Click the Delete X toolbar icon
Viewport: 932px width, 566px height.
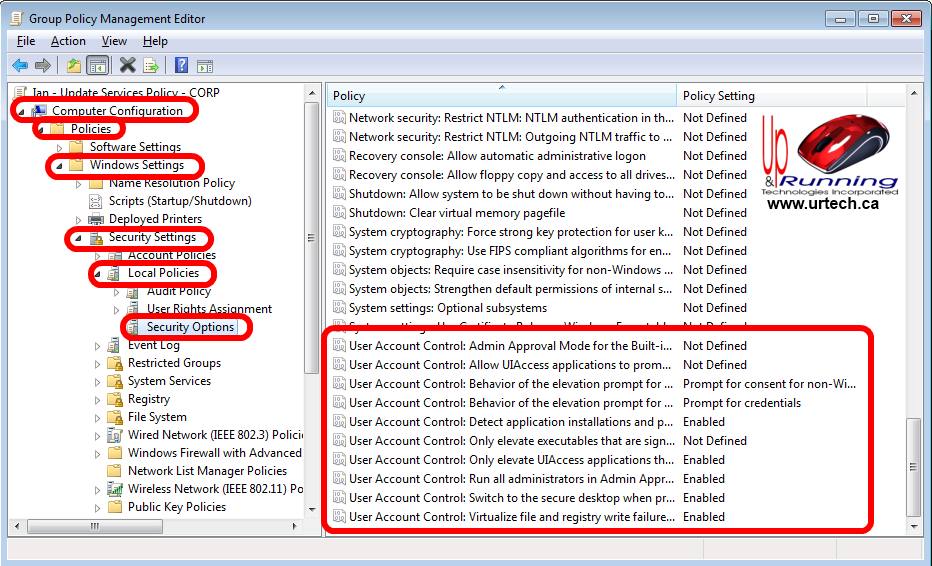pyautogui.click(x=127, y=66)
